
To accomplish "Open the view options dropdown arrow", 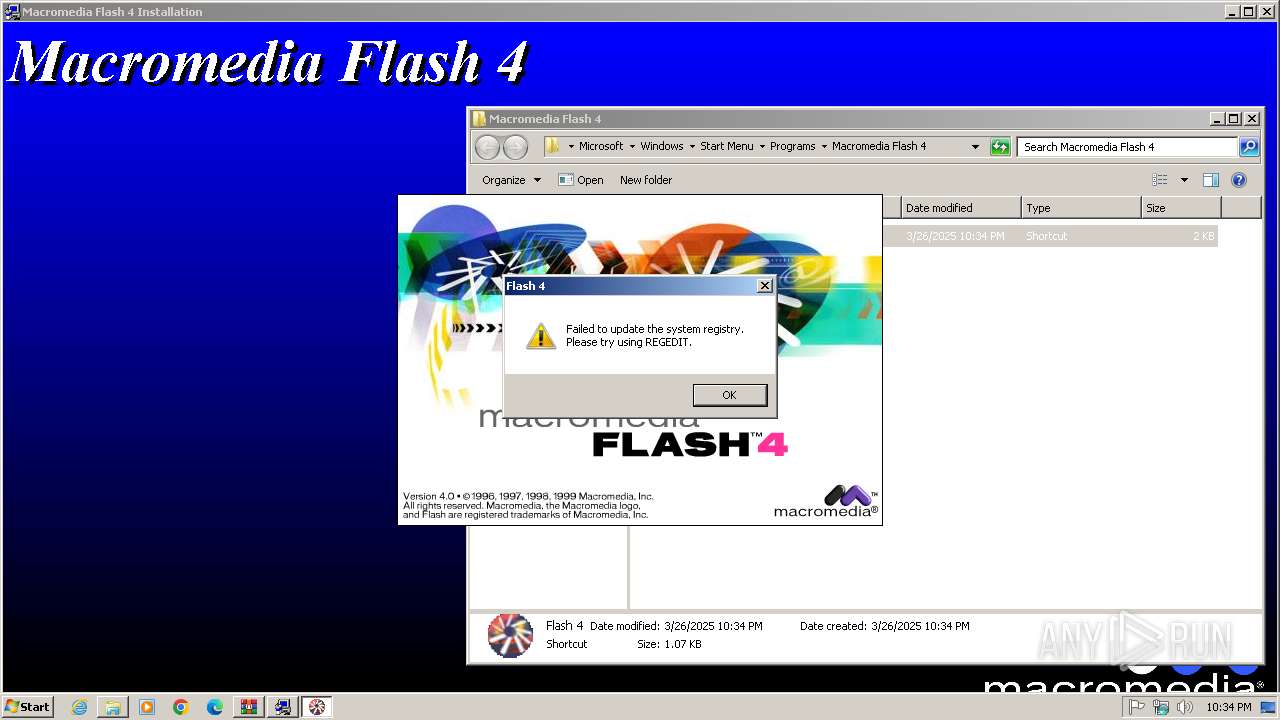I will click(1184, 180).
